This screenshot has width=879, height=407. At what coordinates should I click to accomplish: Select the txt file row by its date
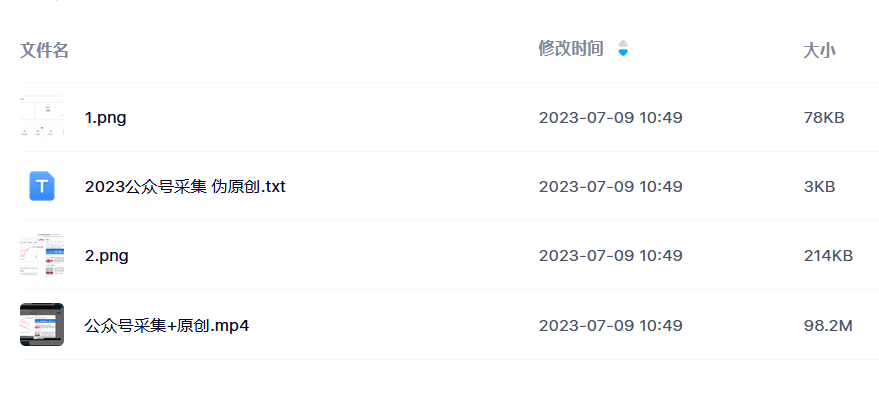click(610, 187)
